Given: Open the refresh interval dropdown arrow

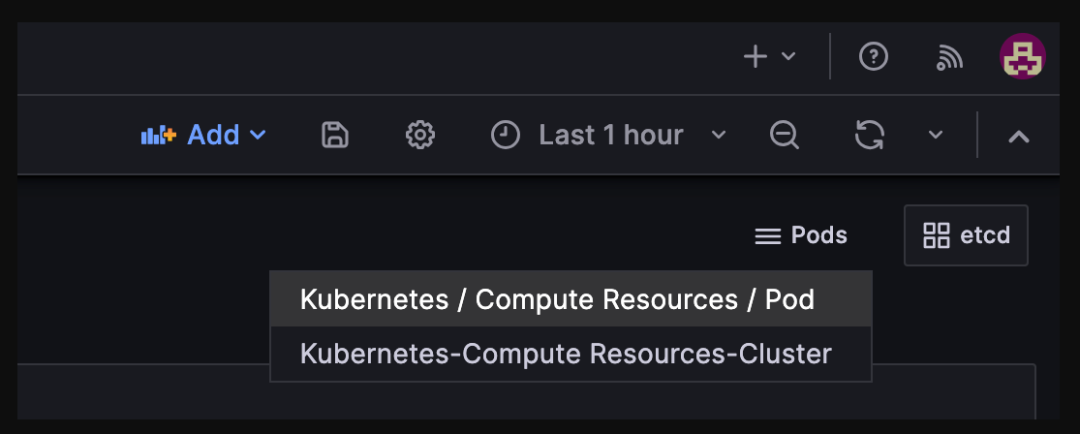Looking at the screenshot, I should coord(936,135).
